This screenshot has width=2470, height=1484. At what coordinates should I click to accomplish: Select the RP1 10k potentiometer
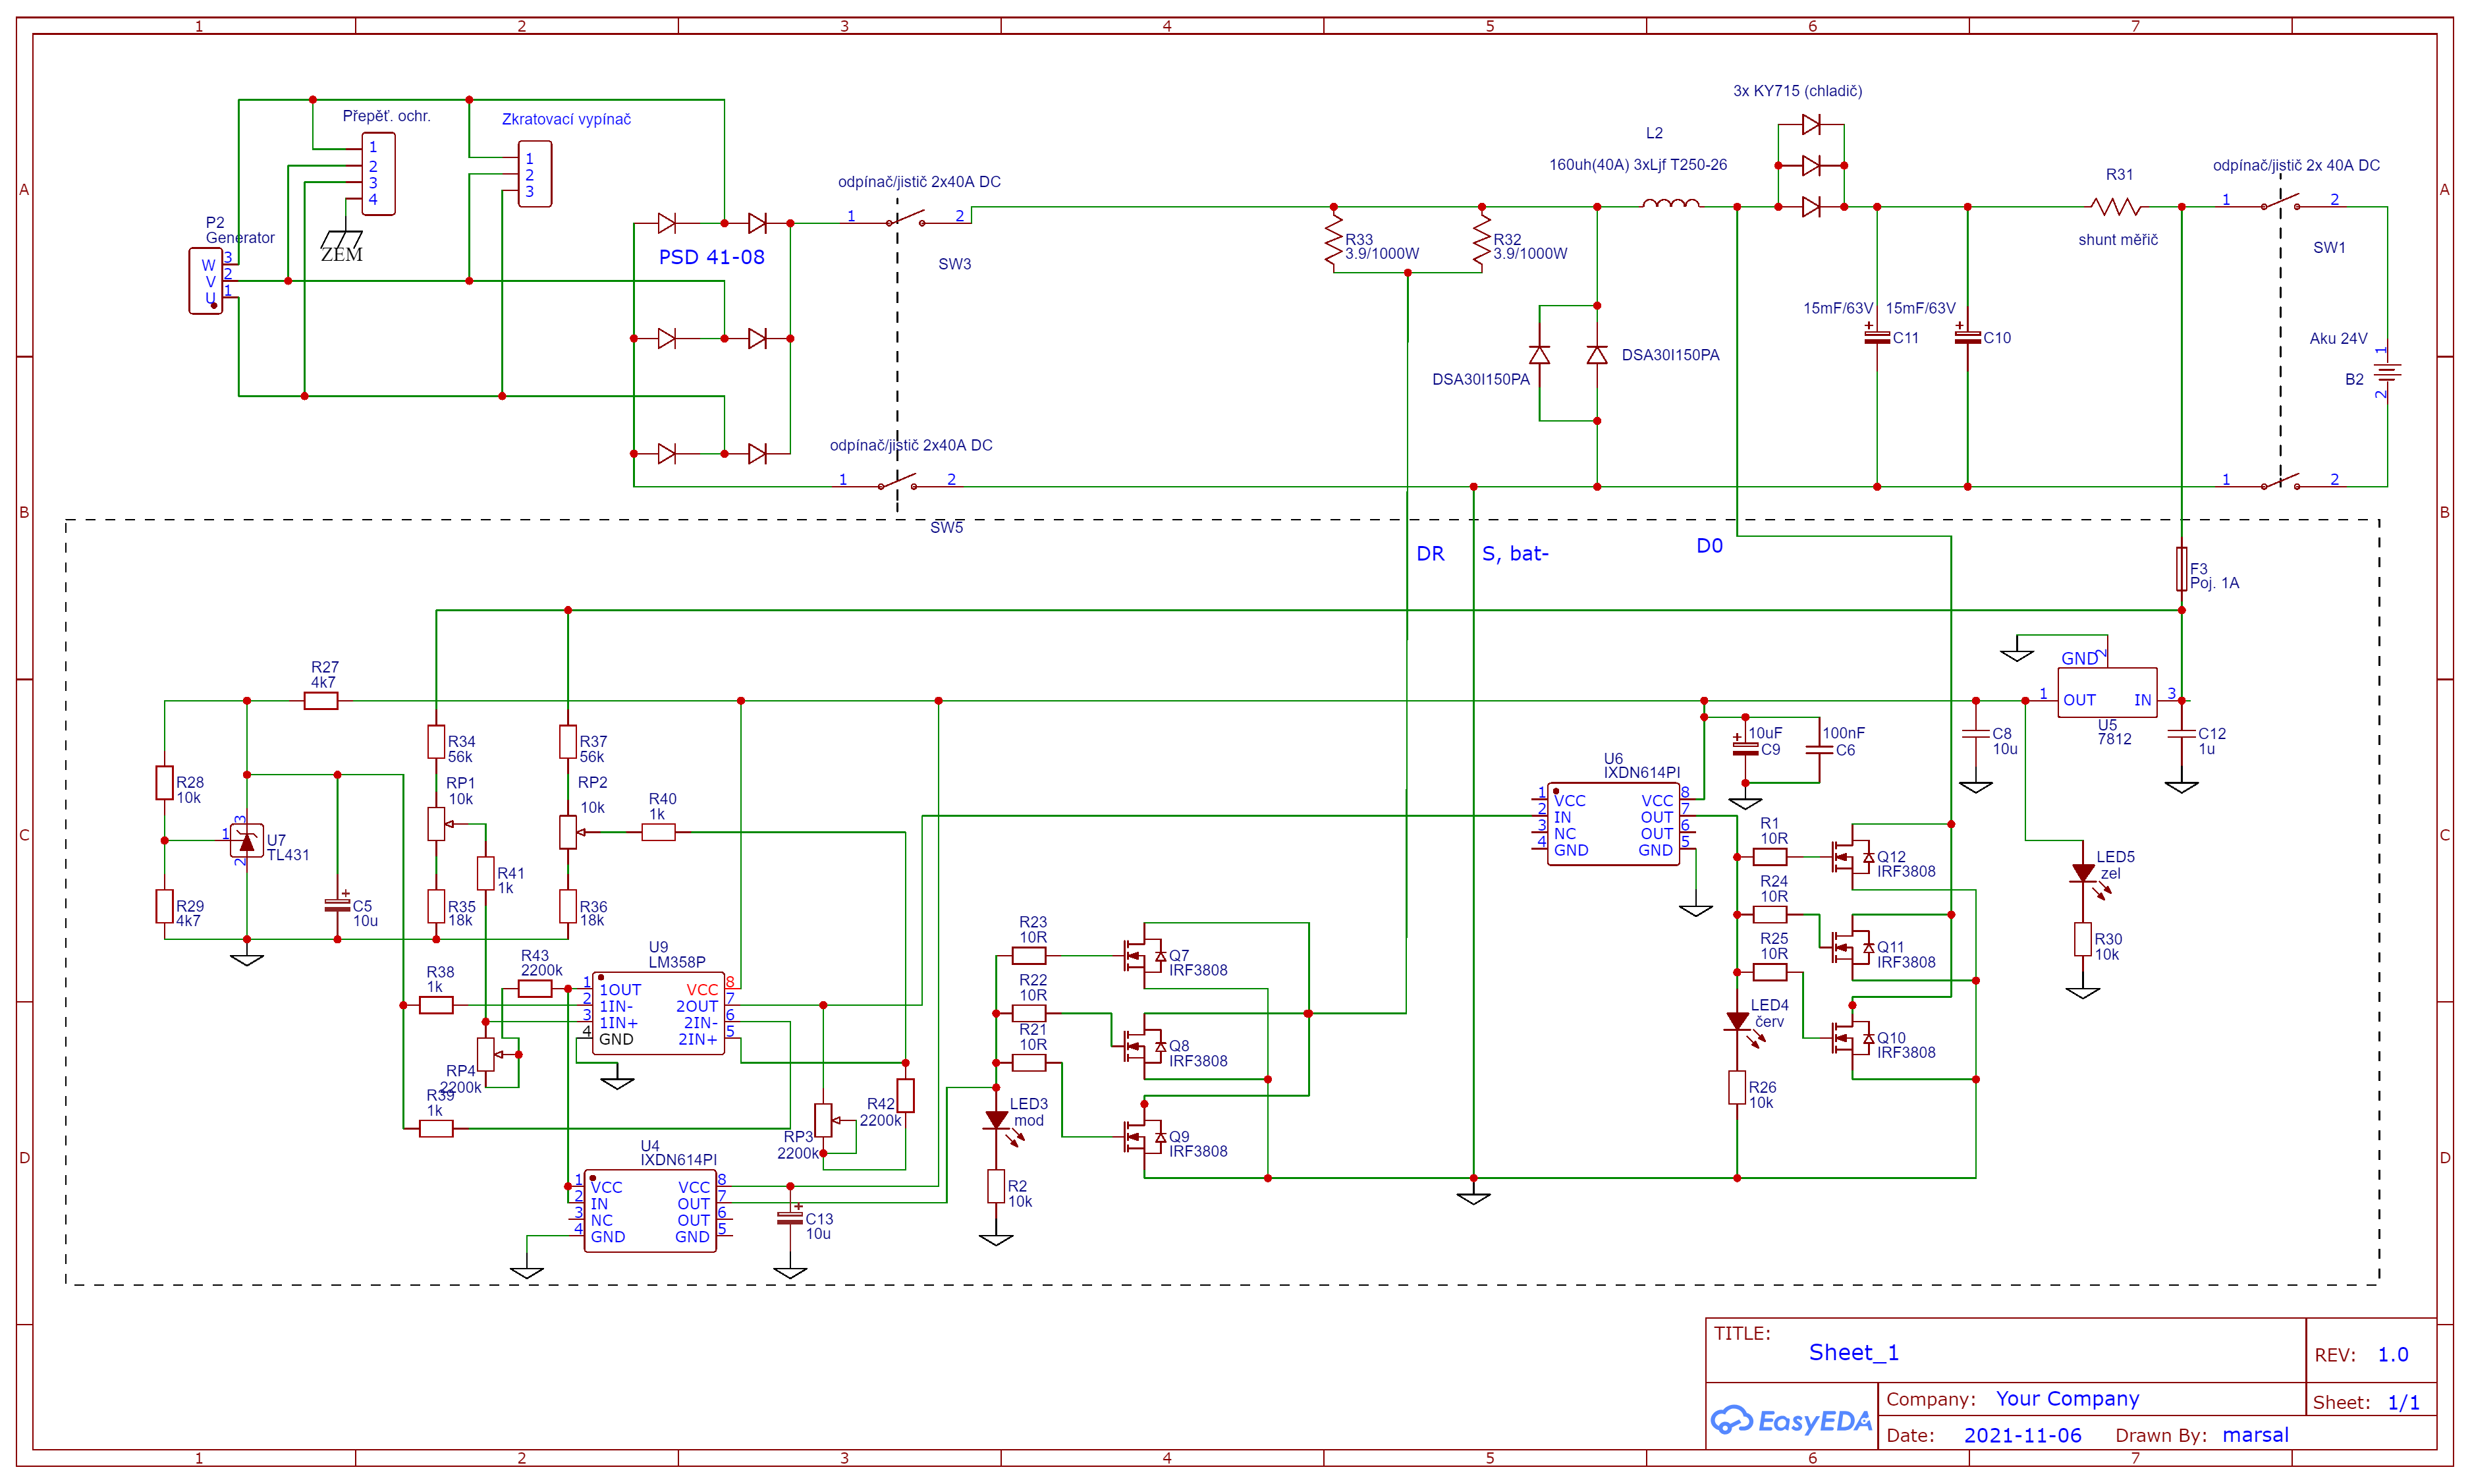(x=436, y=824)
